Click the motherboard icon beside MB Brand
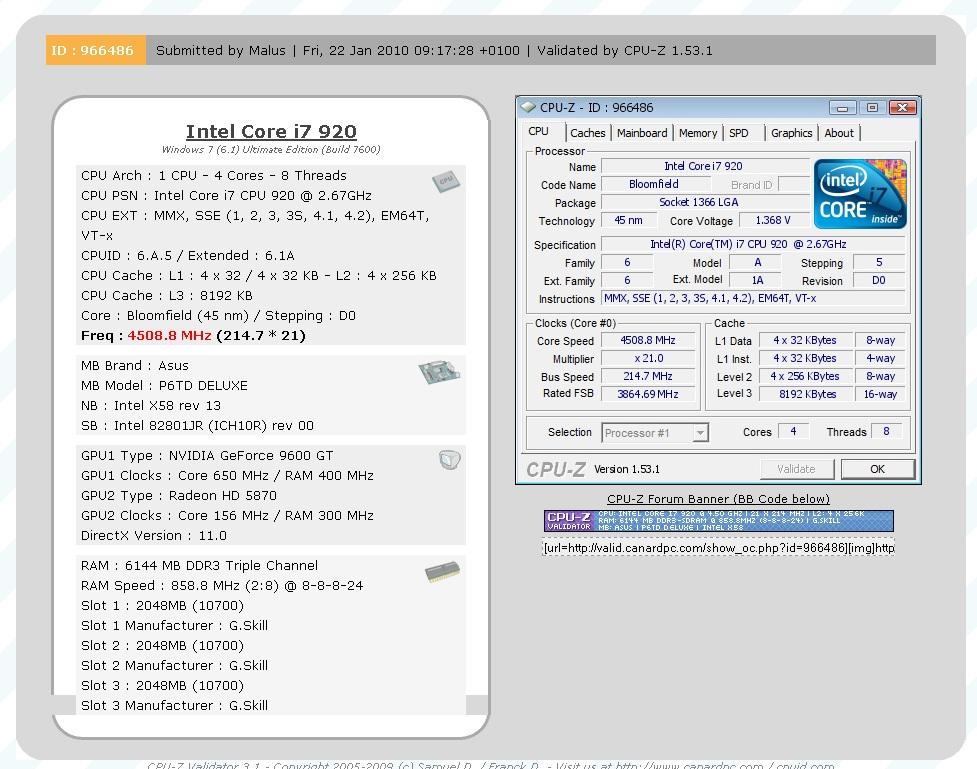Image resolution: width=977 pixels, height=769 pixels. pos(439,371)
